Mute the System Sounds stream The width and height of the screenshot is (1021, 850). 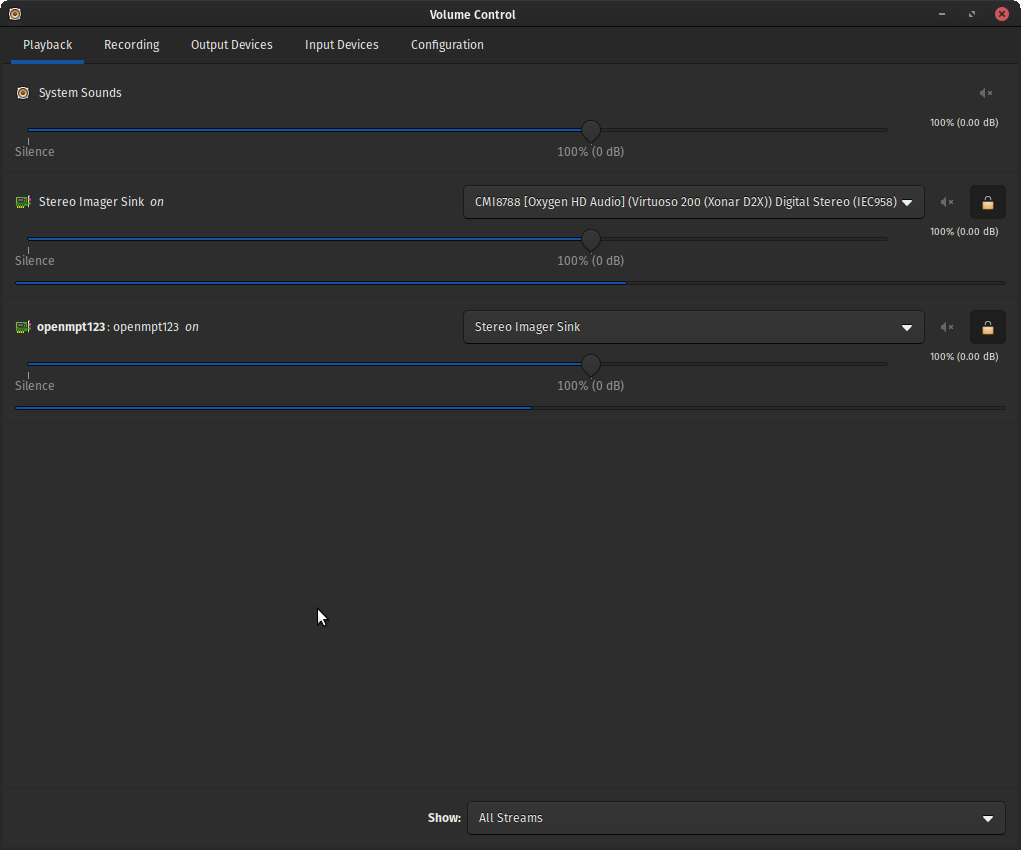point(985,93)
